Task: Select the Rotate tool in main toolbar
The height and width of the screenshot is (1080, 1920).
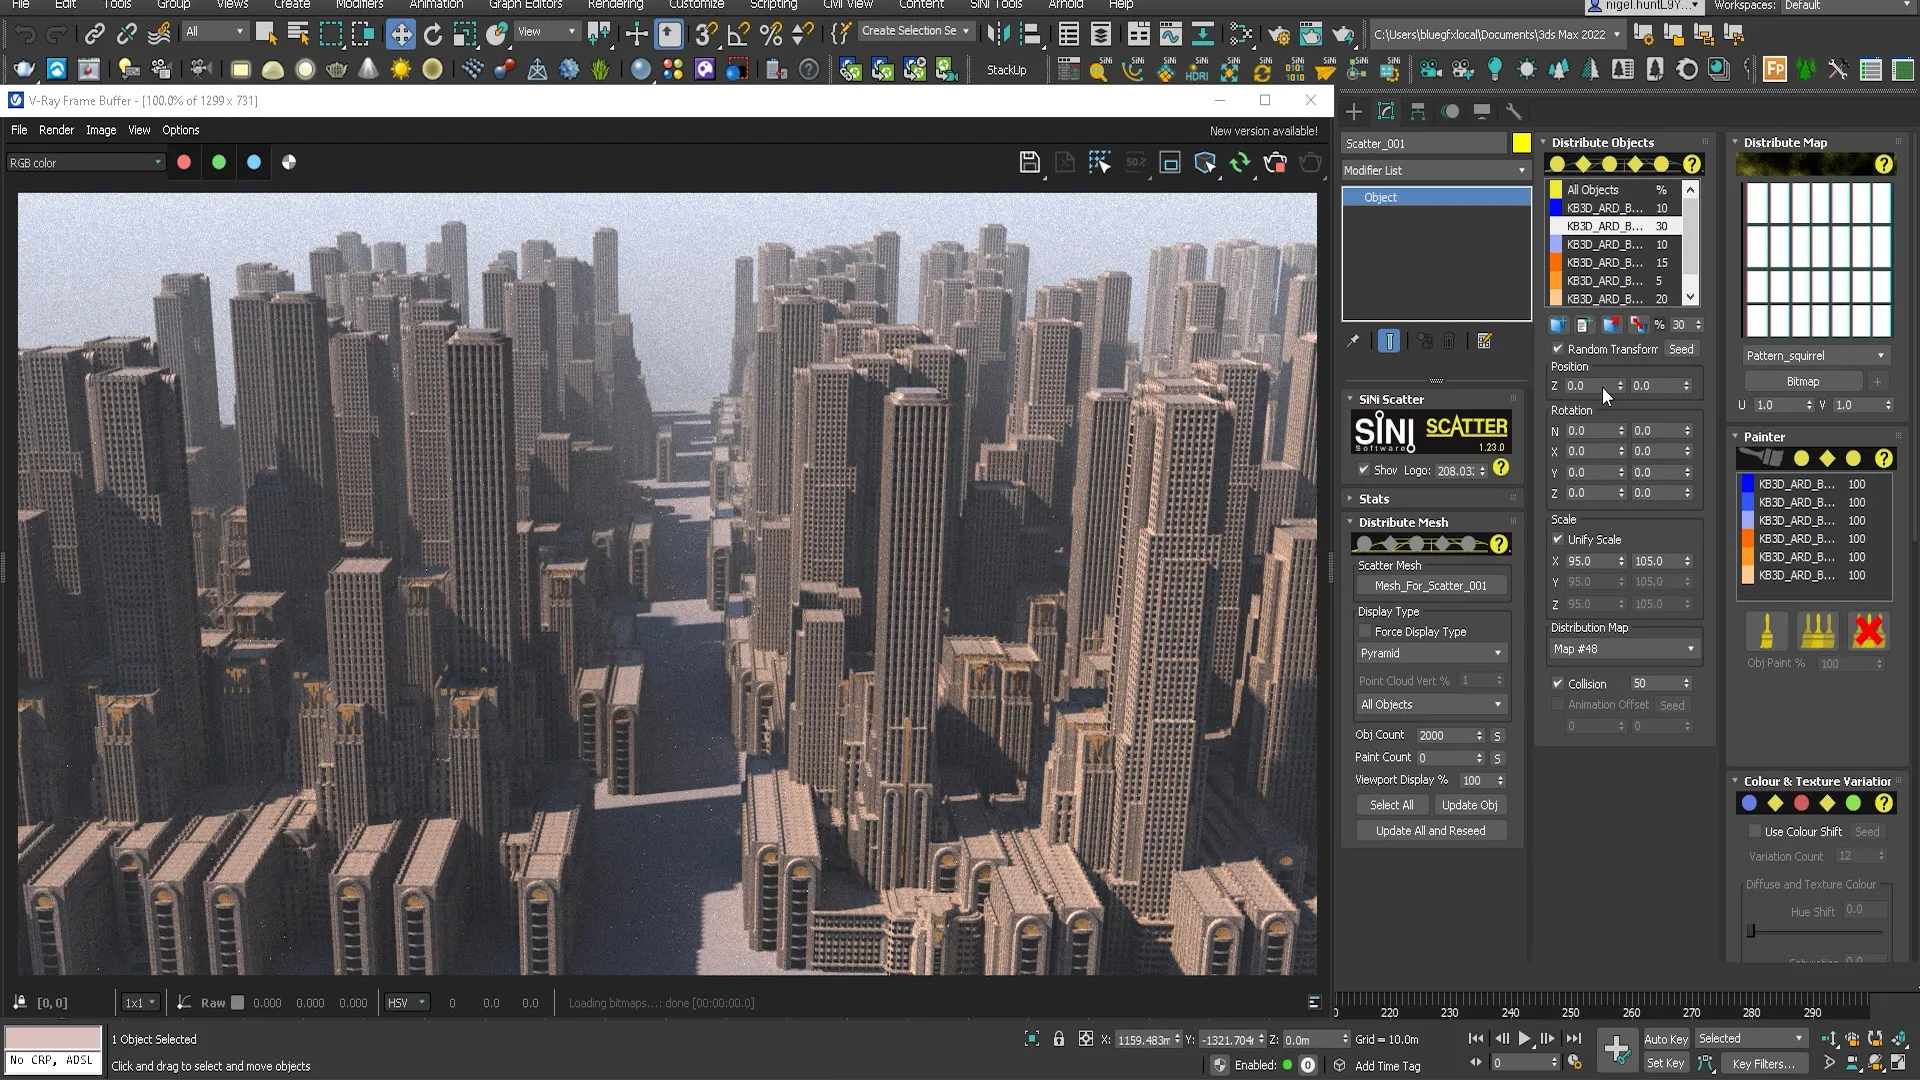Action: pos(432,34)
